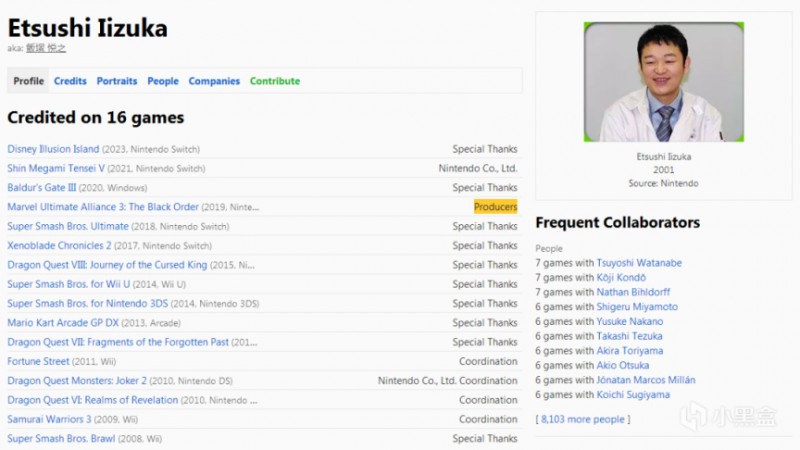Open Shin Megami Tensei V link

click(x=56, y=168)
